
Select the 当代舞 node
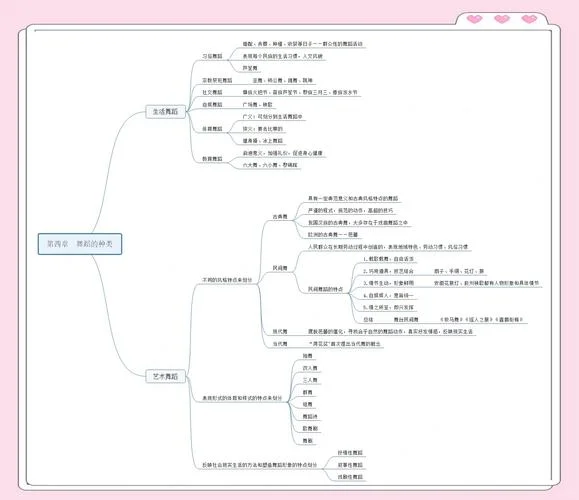click(280, 344)
